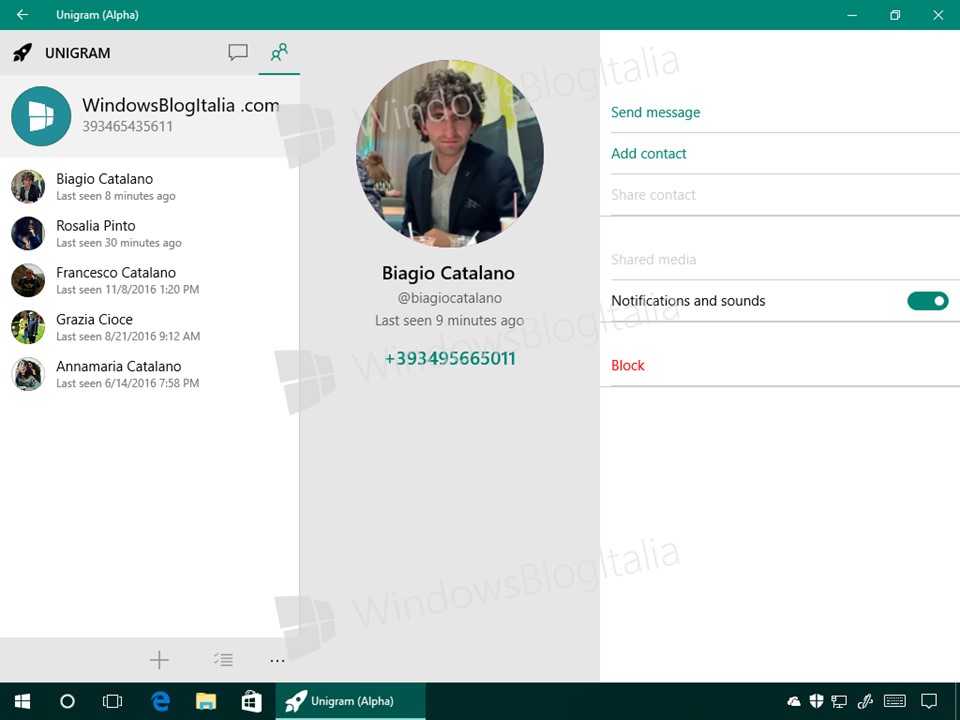
Task: Open Cortana search circle
Action: [x=67, y=701]
